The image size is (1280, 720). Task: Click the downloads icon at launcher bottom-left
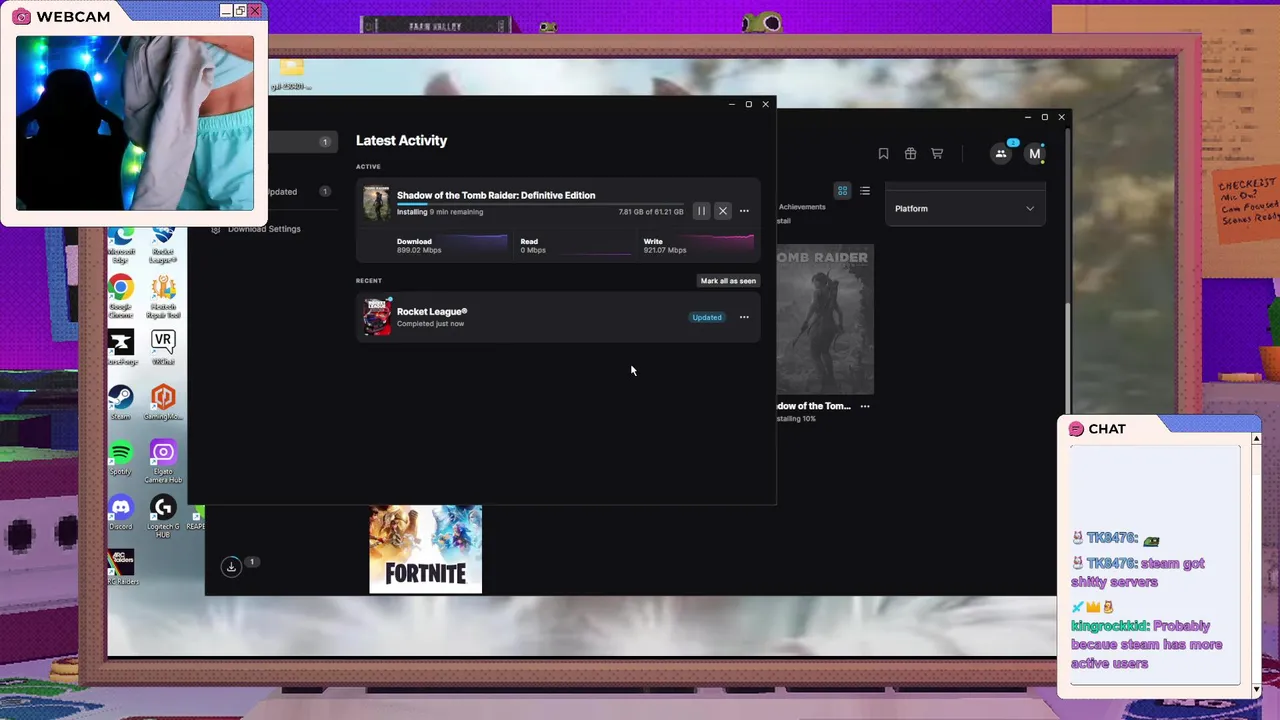pos(231,566)
